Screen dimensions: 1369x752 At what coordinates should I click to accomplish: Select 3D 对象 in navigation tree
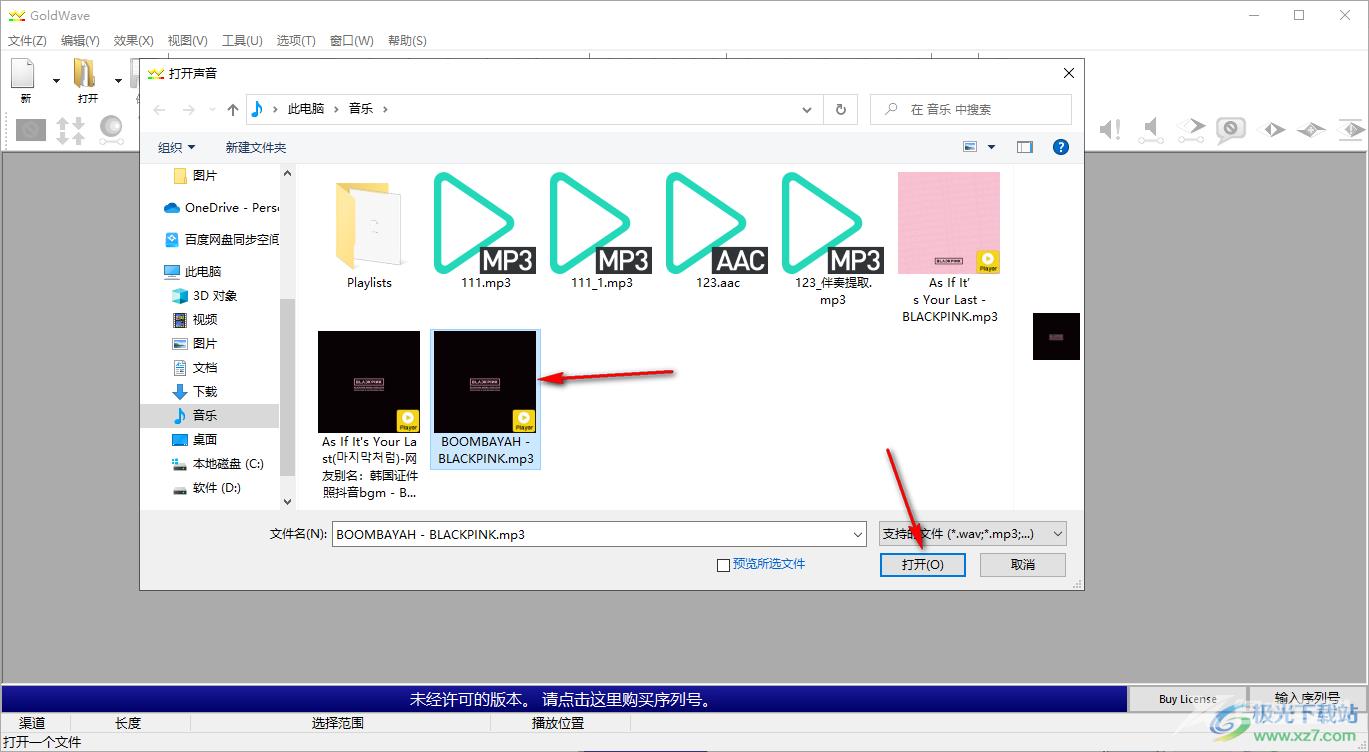coord(205,295)
